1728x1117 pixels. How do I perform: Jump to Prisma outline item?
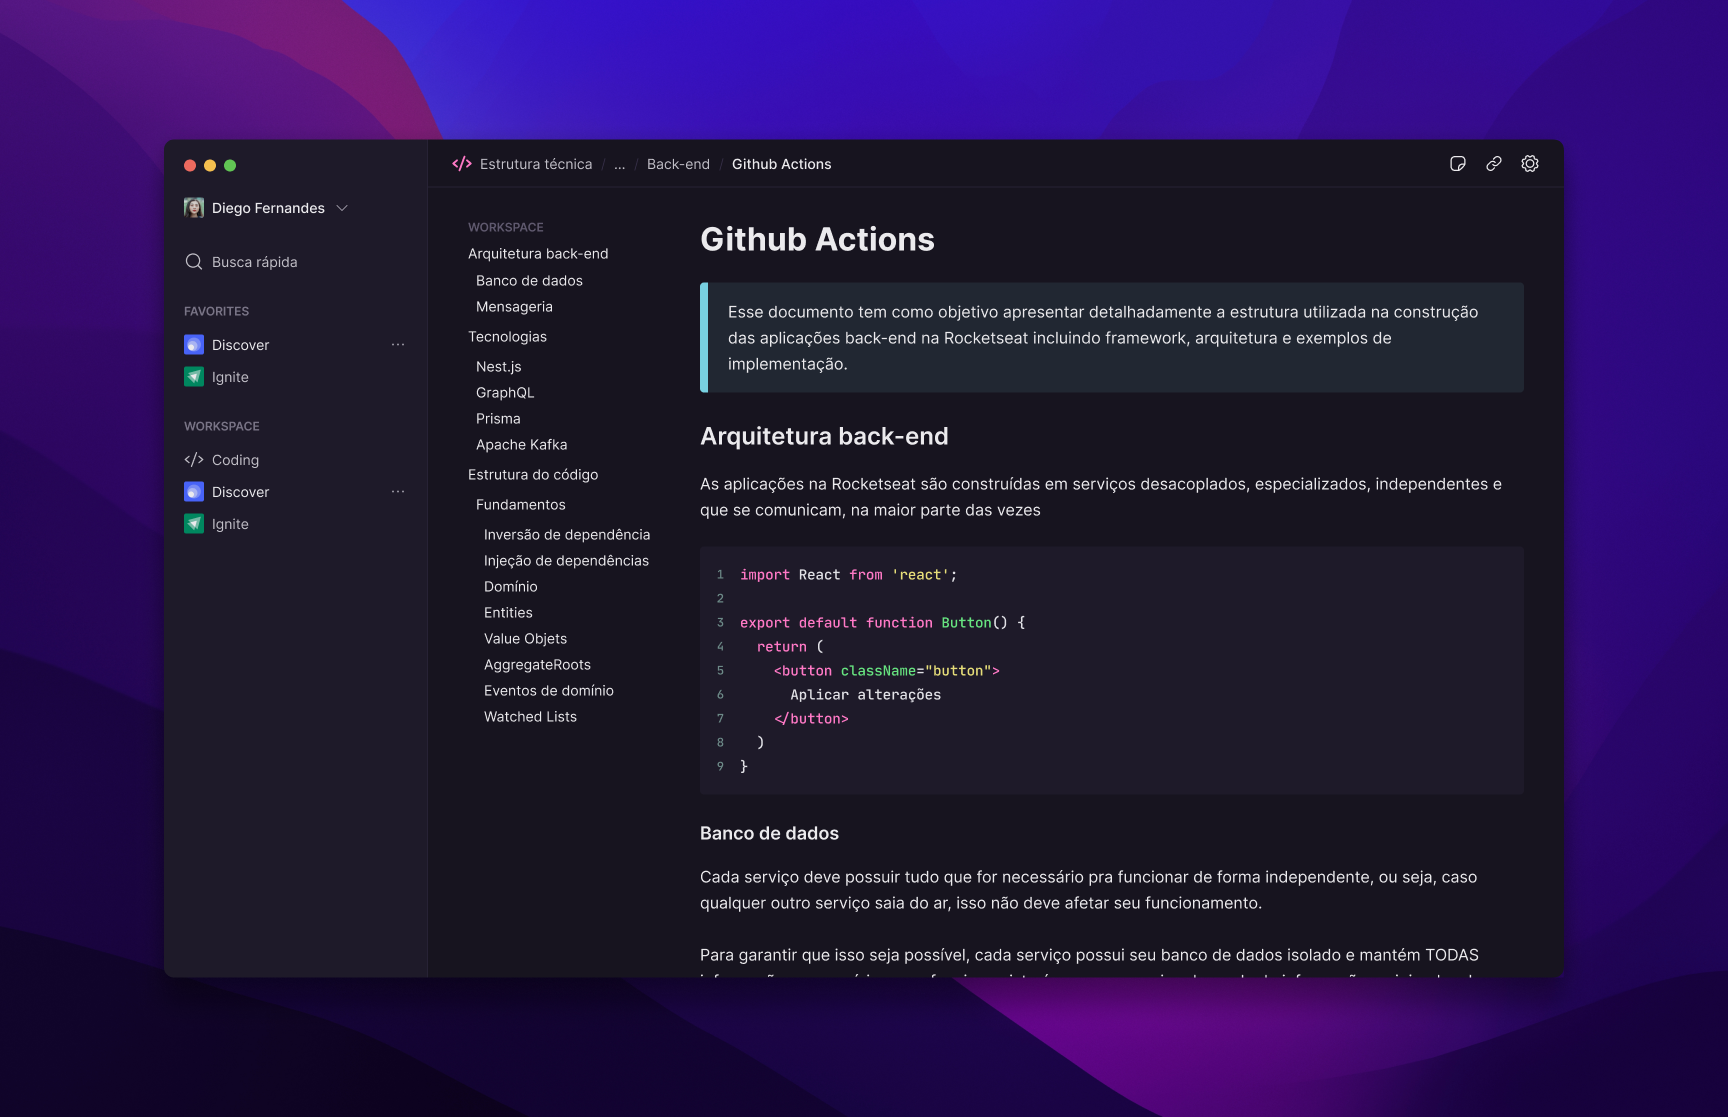coord(498,419)
